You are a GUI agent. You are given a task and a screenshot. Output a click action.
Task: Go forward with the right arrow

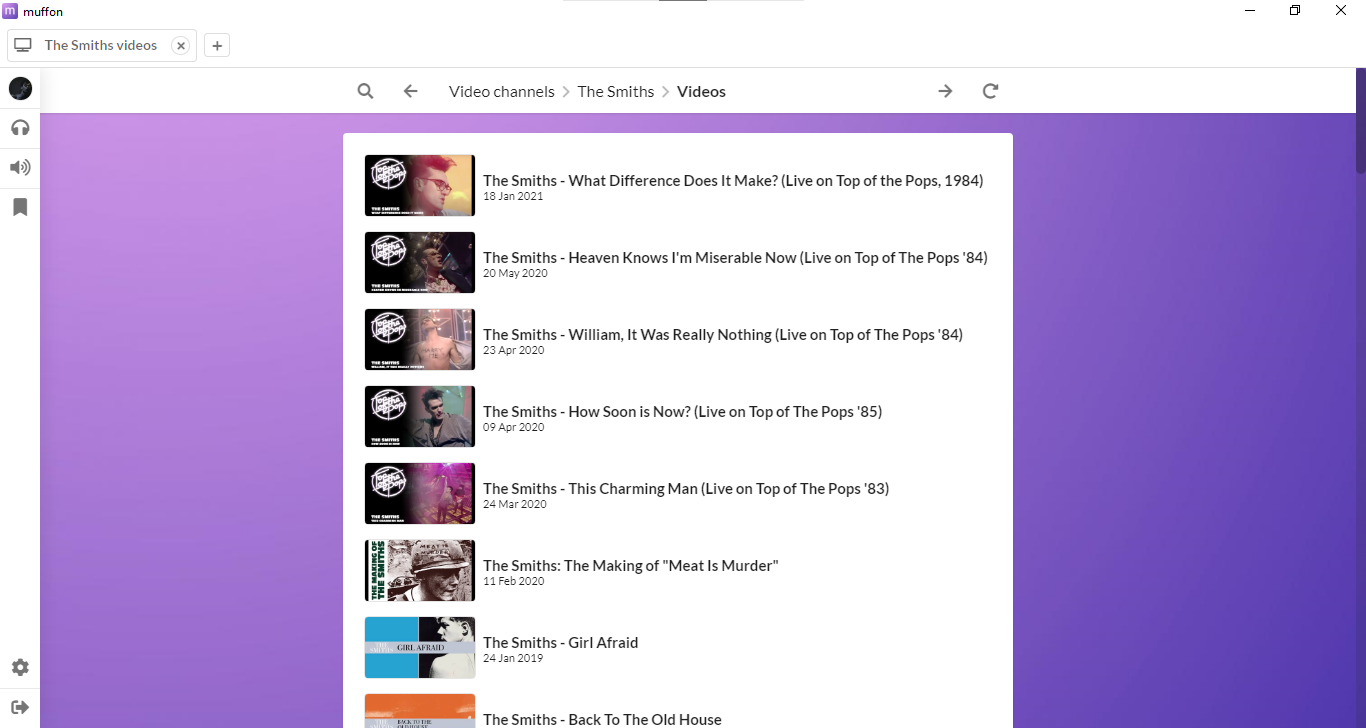[x=945, y=91]
